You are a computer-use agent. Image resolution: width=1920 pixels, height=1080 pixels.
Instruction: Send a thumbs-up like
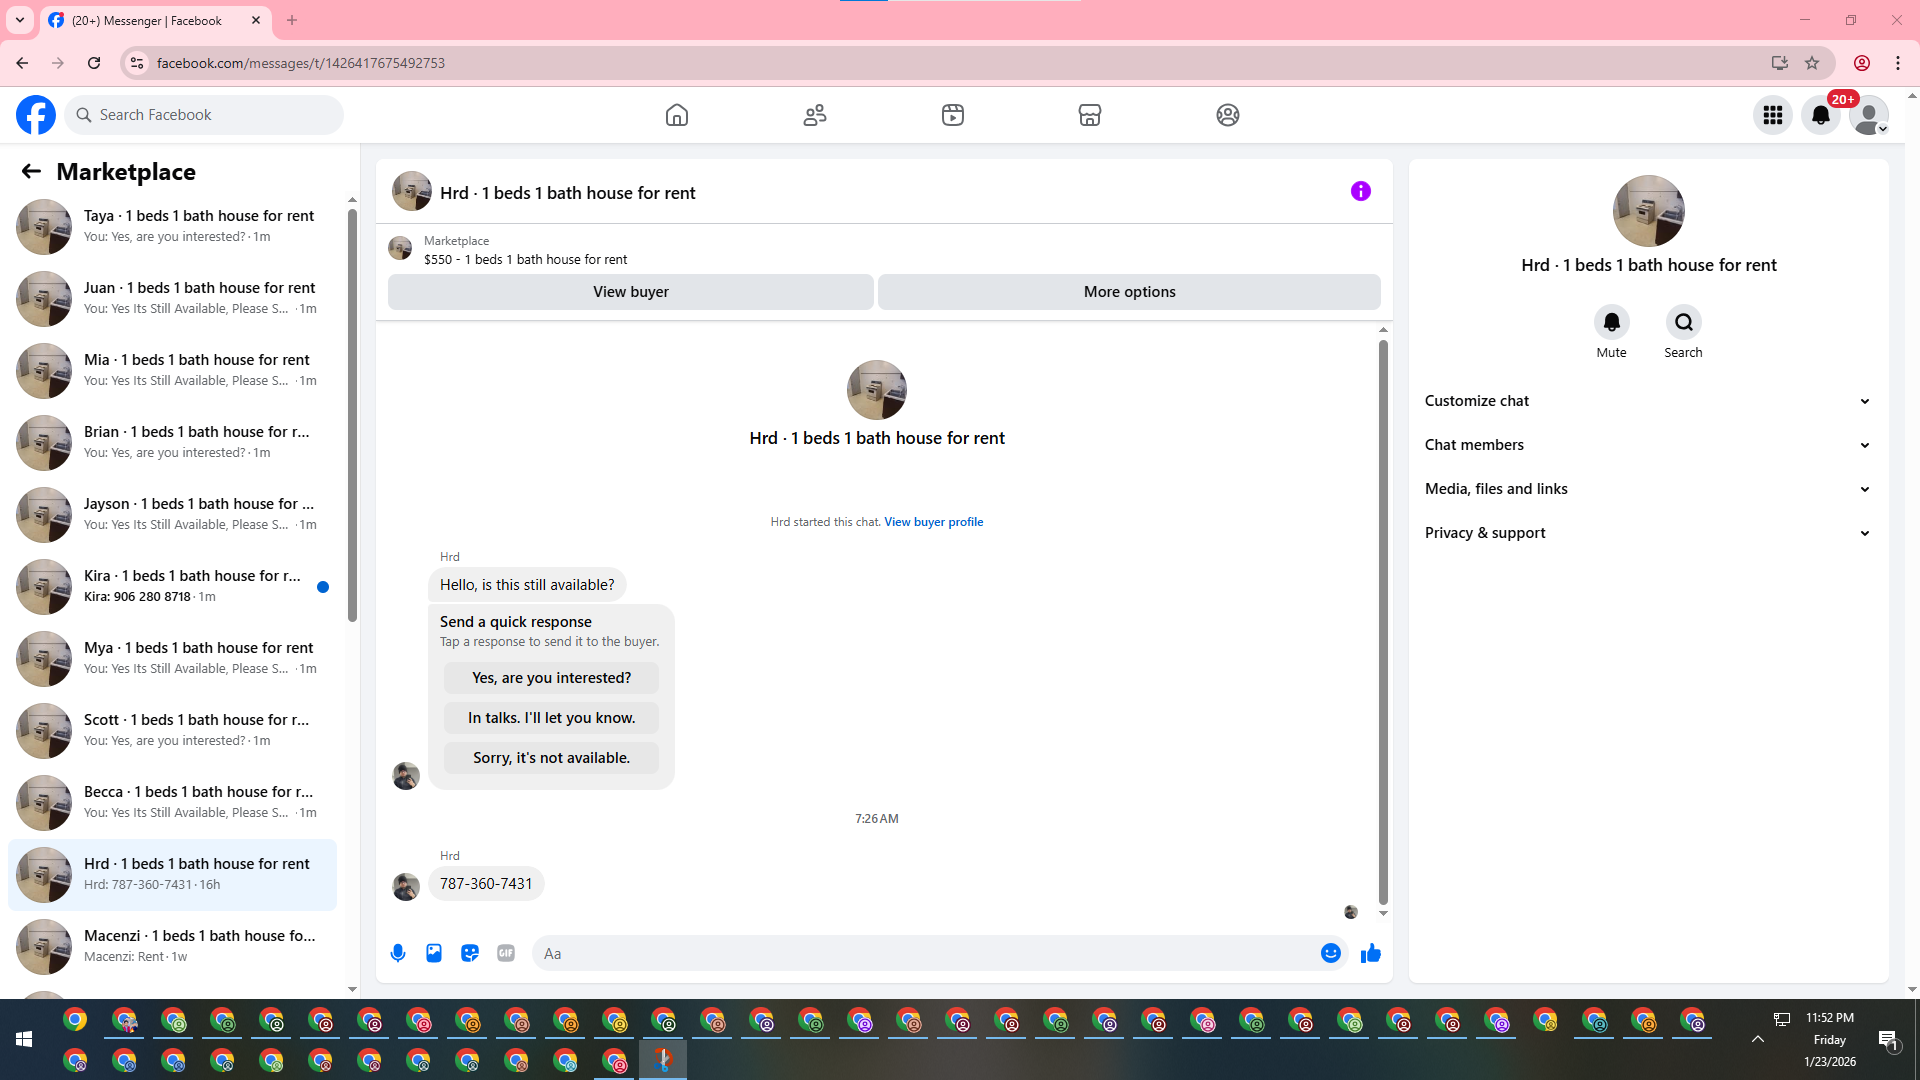(1370, 953)
